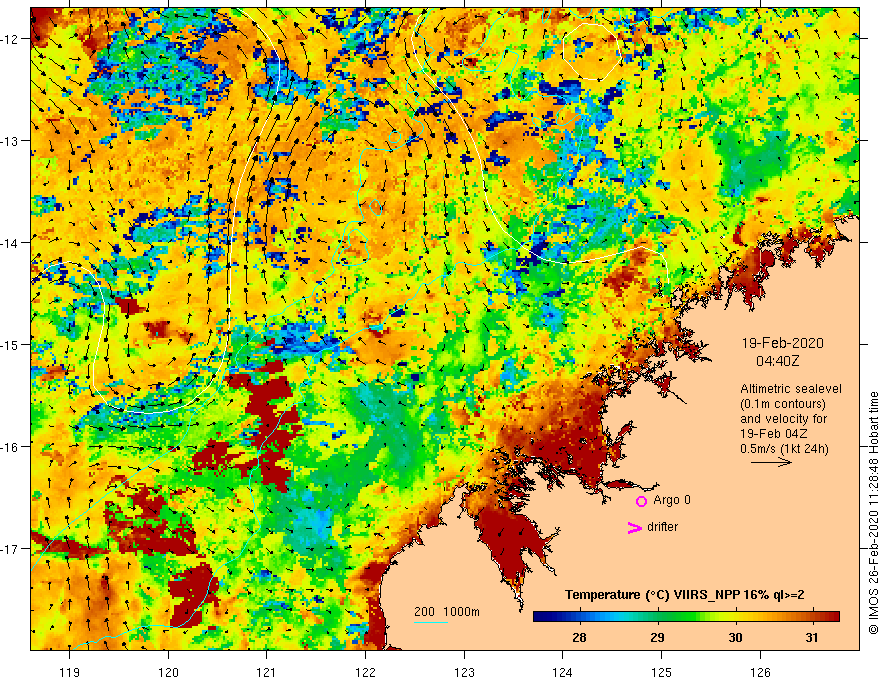880x680 pixels.
Task: Click the cyan 200 1000m contour legend line
Action: pyautogui.click(x=431, y=622)
